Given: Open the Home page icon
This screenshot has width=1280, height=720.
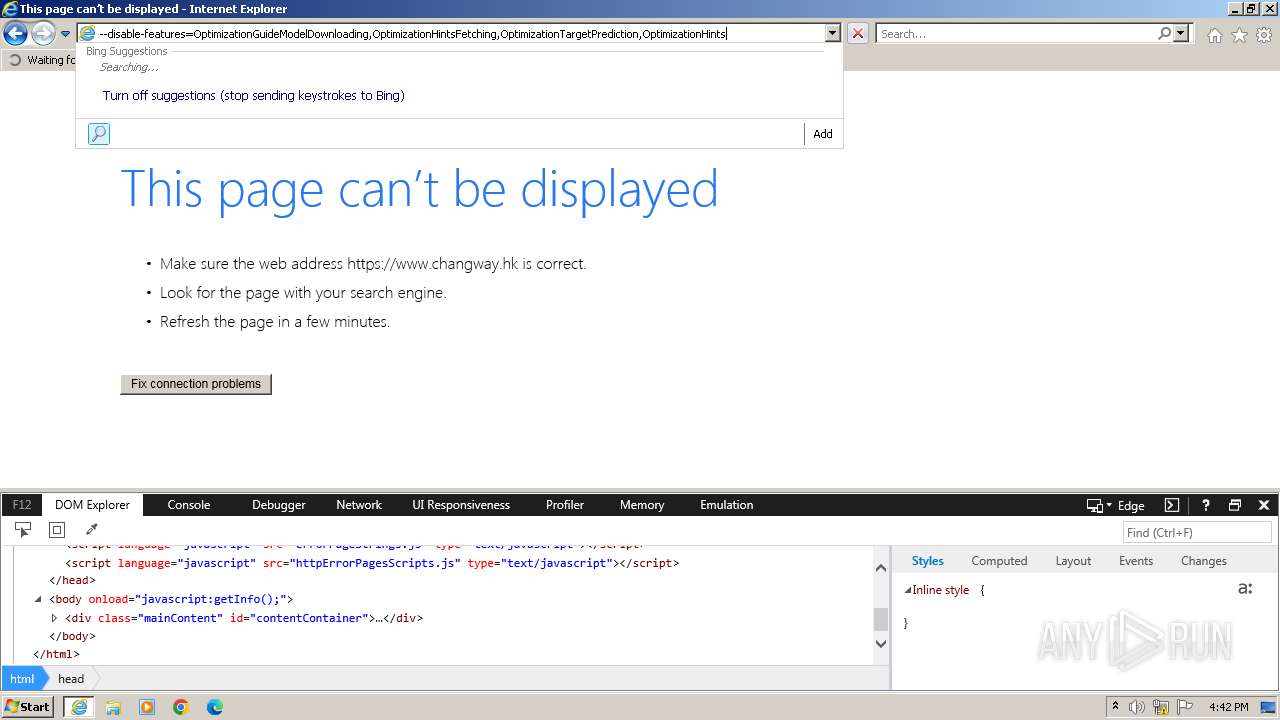Looking at the screenshot, I should click(1214, 35).
